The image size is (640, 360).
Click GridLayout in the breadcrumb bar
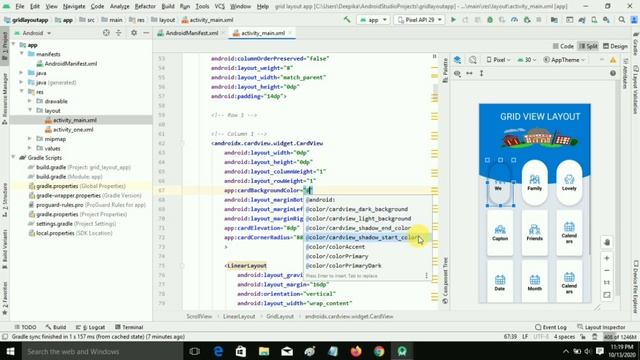point(280,316)
